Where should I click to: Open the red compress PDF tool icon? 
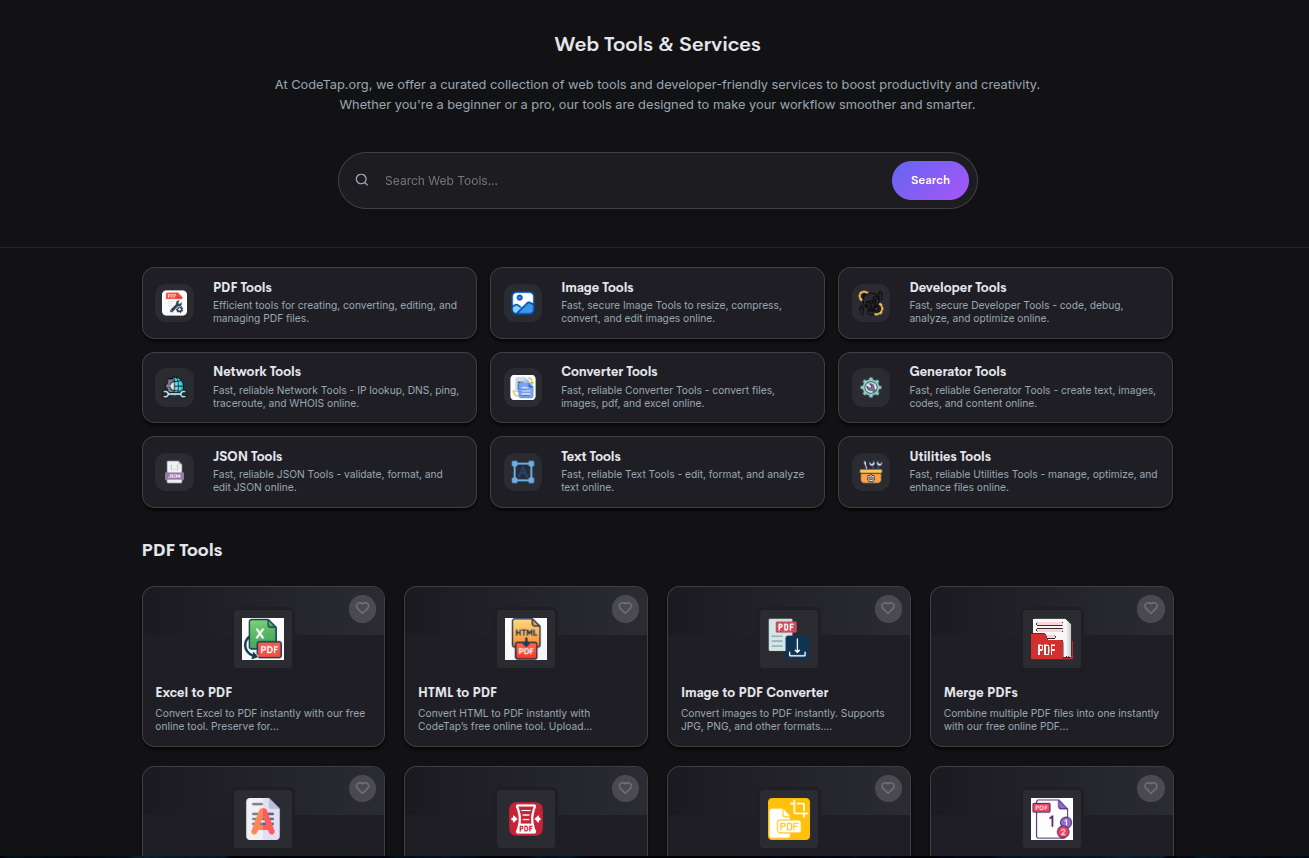pos(526,819)
